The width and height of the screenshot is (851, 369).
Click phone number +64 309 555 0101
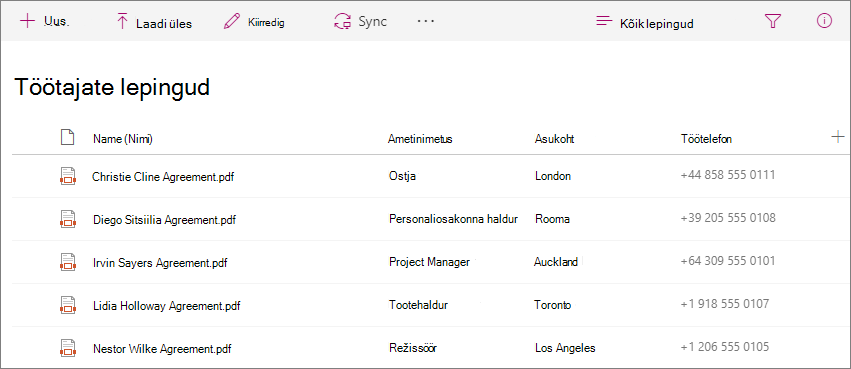[x=728, y=261]
